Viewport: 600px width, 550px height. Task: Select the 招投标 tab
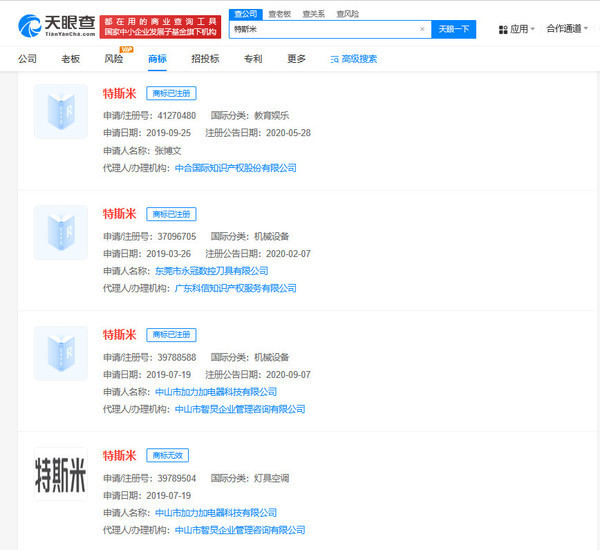[x=205, y=59]
